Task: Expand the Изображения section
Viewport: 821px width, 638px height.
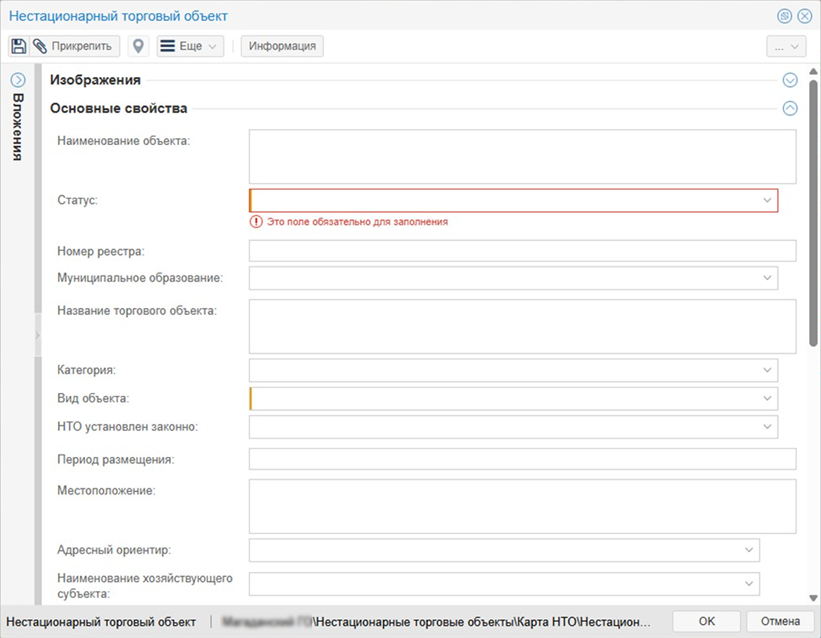Action: (790, 80)
